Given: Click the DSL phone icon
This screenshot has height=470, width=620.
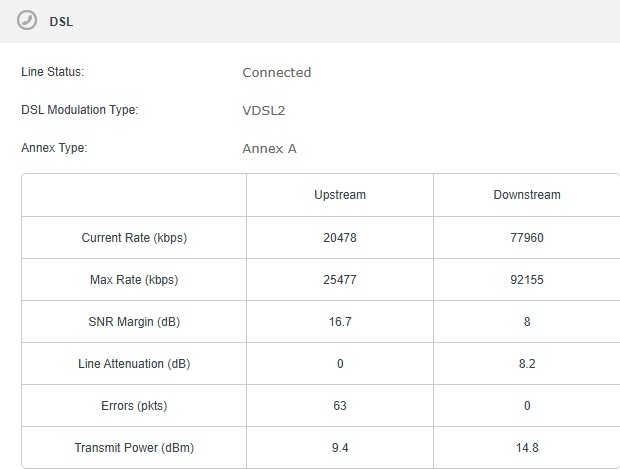Looking at the screenshot, I should tap(27, 20).
